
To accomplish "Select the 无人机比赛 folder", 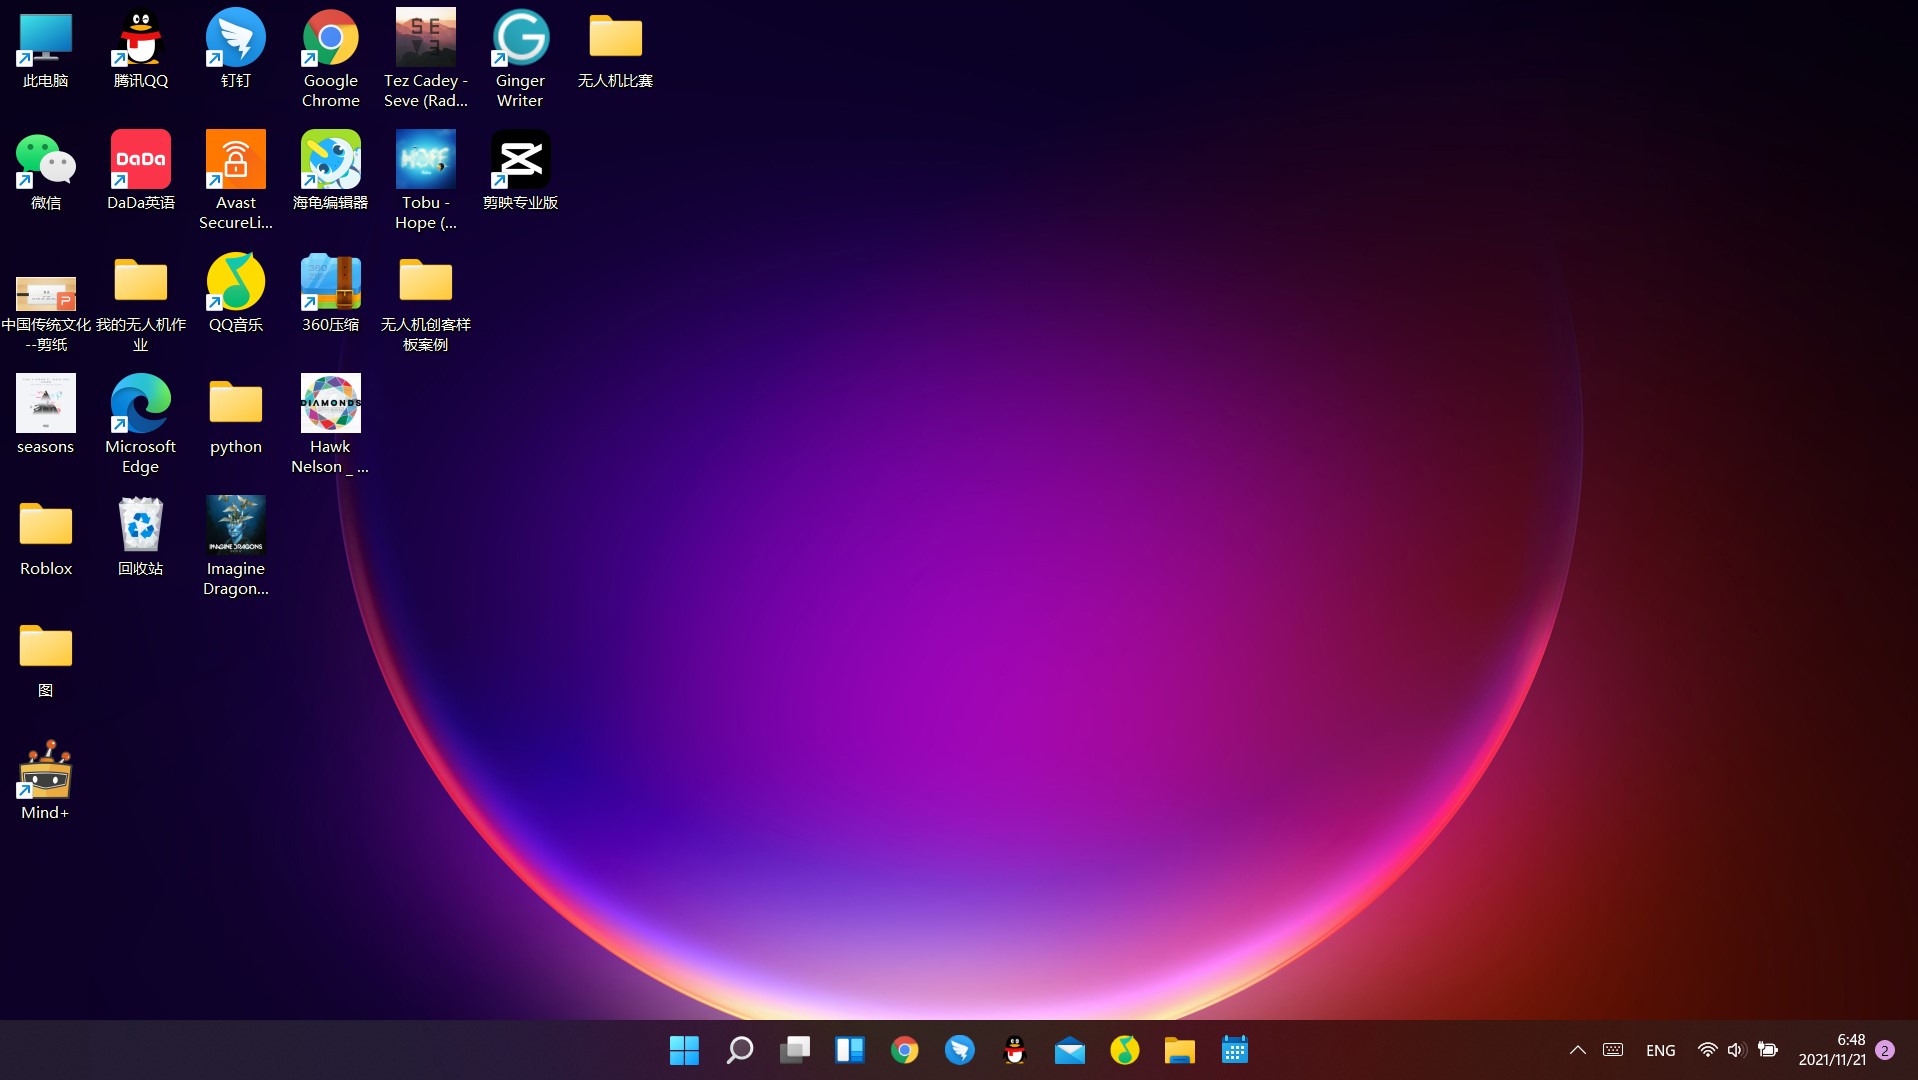I will (616, 50).
